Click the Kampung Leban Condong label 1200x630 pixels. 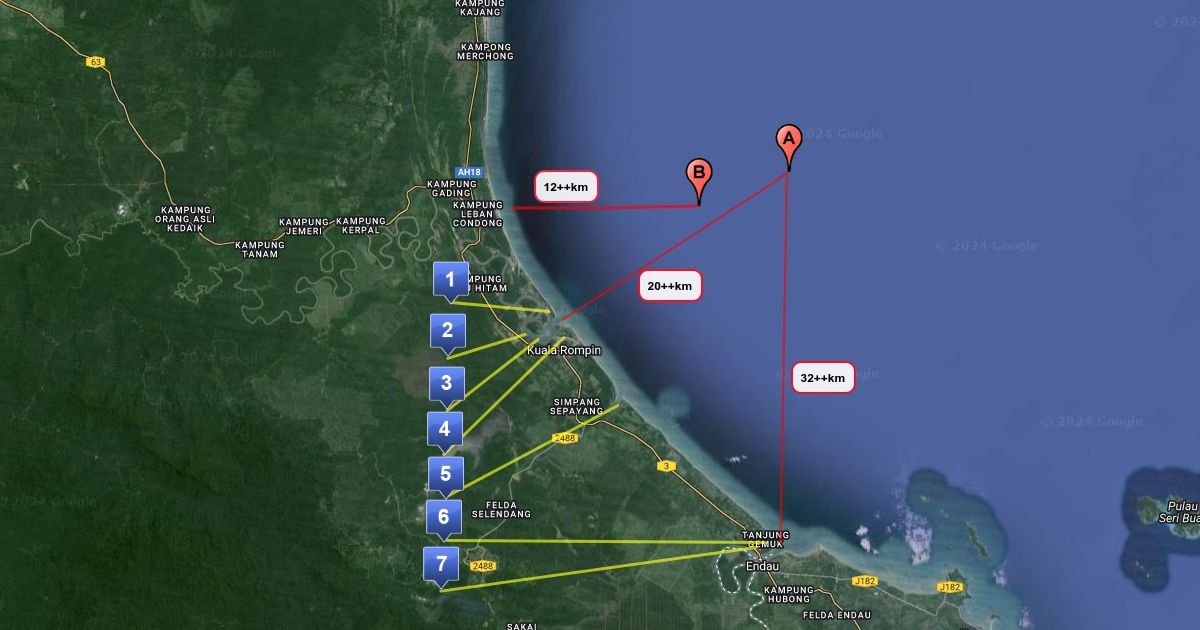pos(478,214)
